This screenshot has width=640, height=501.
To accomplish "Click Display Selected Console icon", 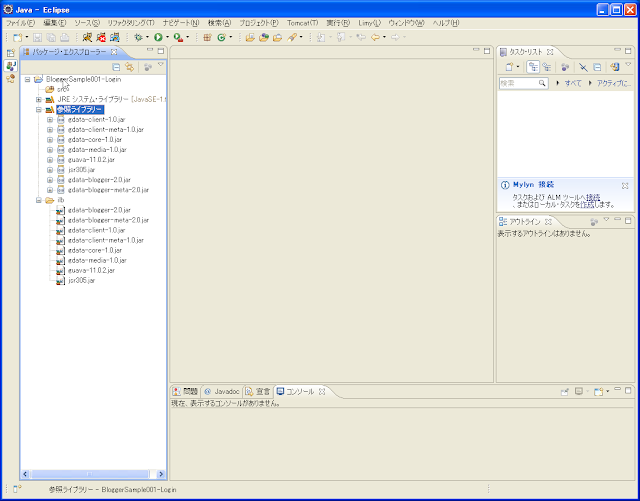I will click(578, 392).
